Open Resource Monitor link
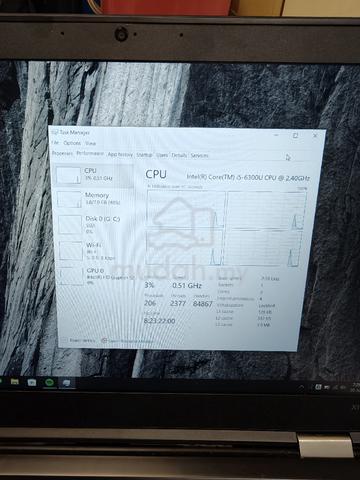The image size is (360, 480). pos(130,341)
